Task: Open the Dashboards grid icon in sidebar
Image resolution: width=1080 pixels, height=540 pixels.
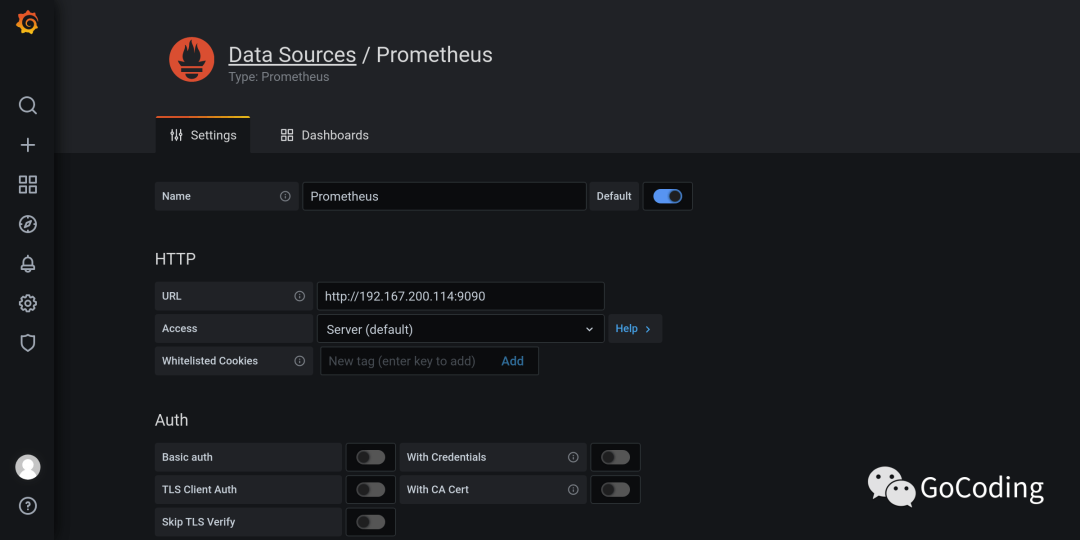Action: click(x=28, y=185)
